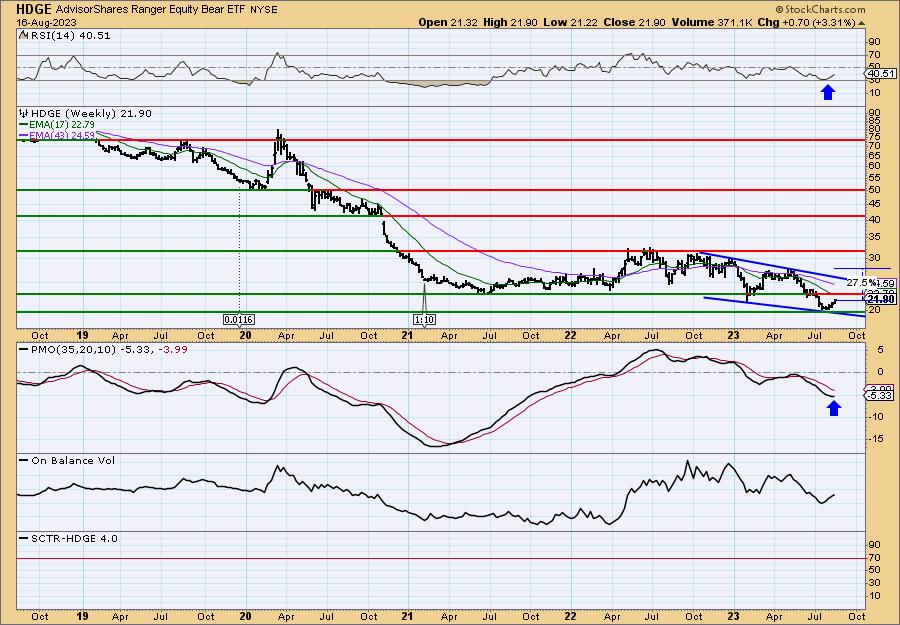The height and width of the screenshot is (625, 900).
Task: Click the 21.90 last price tag
Action: tap(881, 300)
